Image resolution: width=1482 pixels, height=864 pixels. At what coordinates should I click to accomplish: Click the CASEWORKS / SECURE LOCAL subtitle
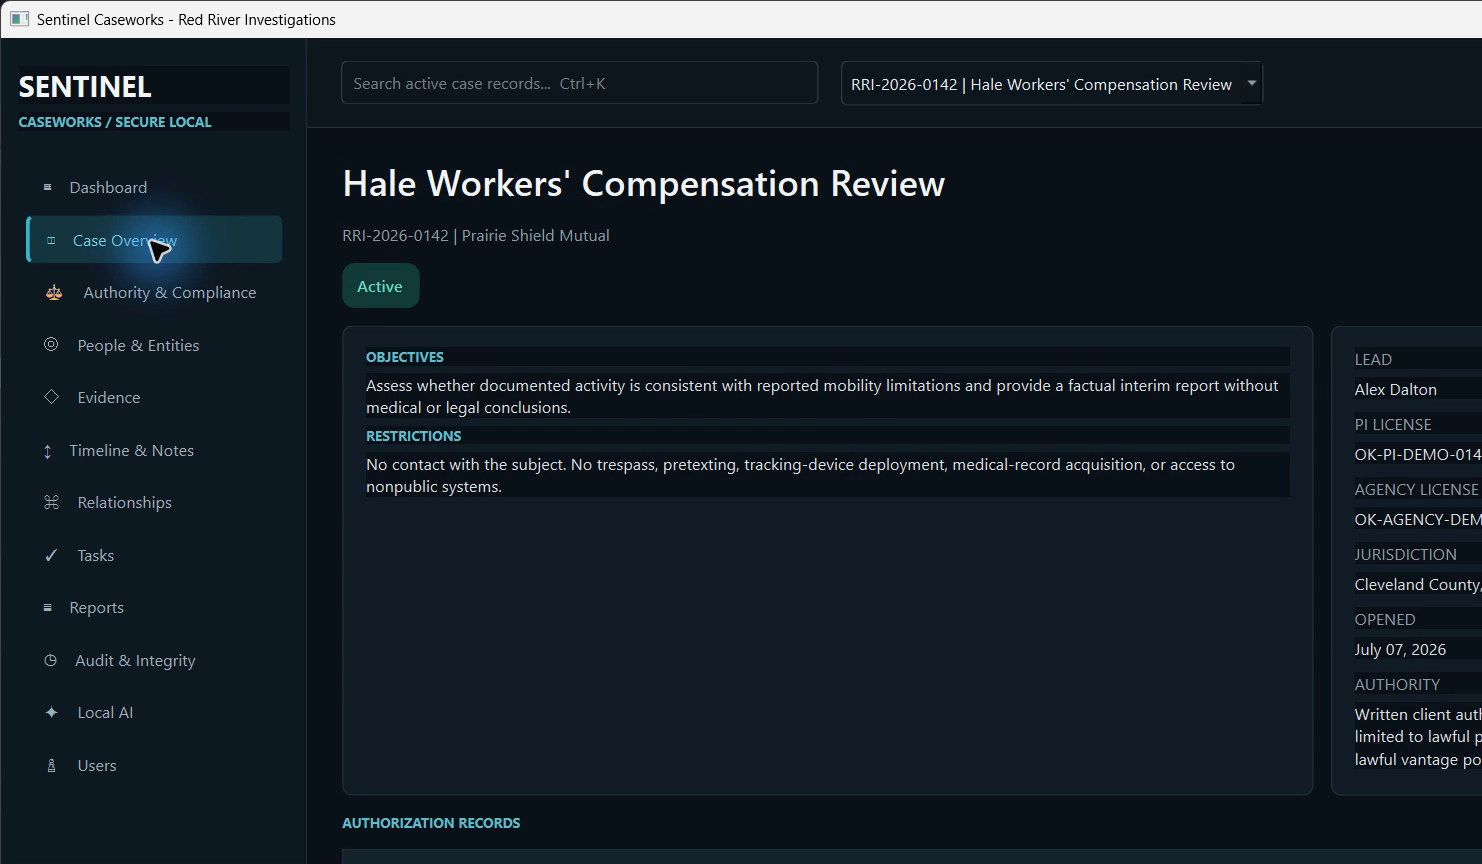tap(115, 122)
